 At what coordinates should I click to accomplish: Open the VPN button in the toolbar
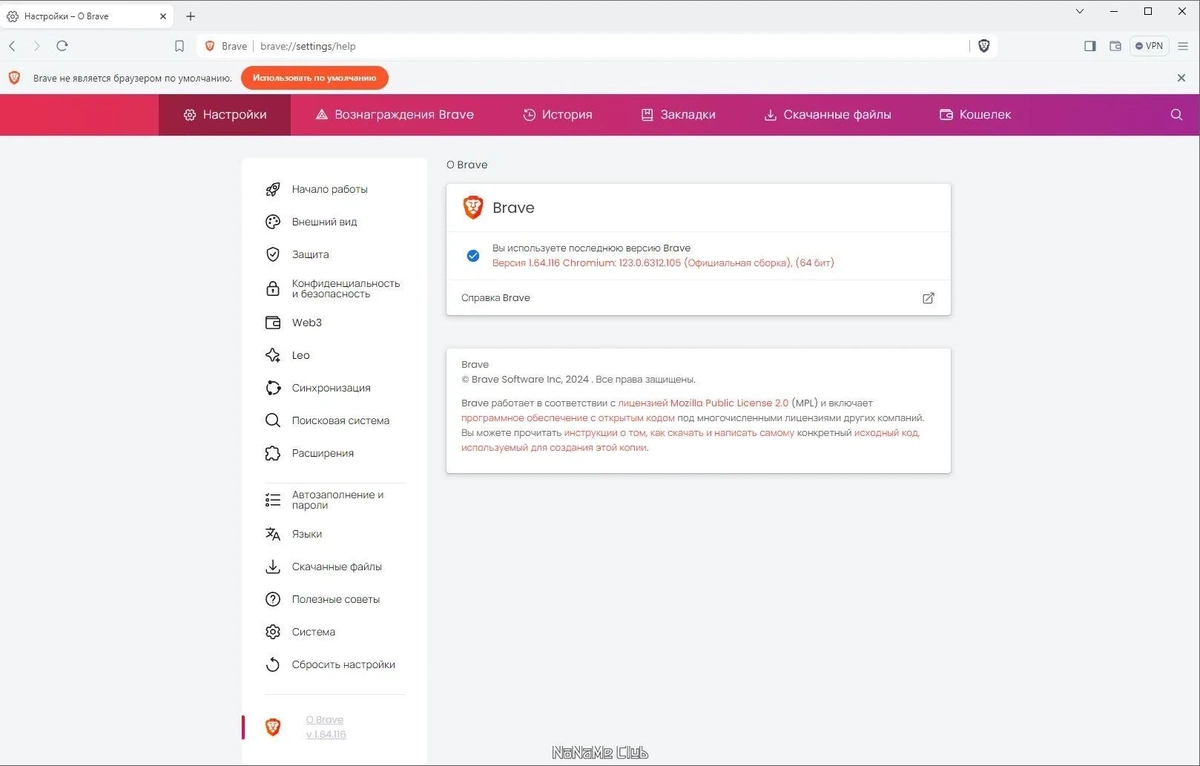pyautogui.click(x=1149, y=46)
